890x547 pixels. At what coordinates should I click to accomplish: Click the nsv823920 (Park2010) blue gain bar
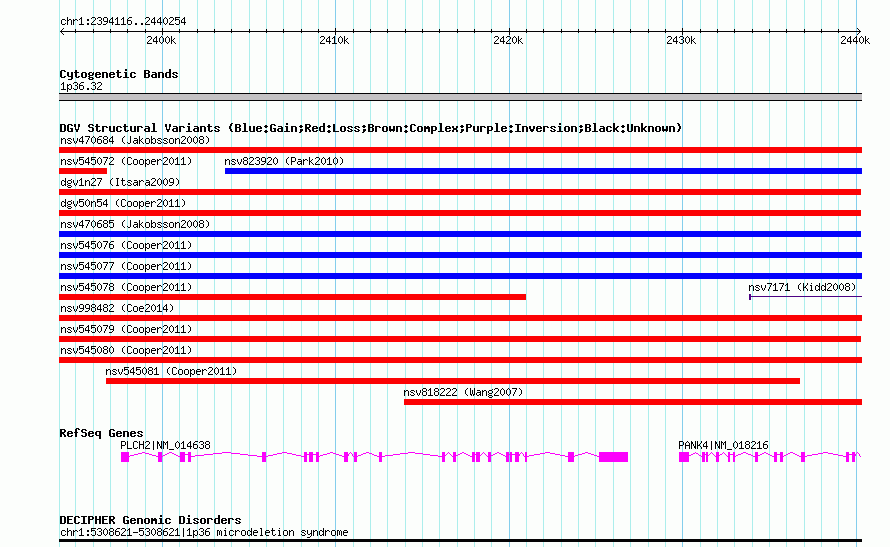(x=543, y=171)
